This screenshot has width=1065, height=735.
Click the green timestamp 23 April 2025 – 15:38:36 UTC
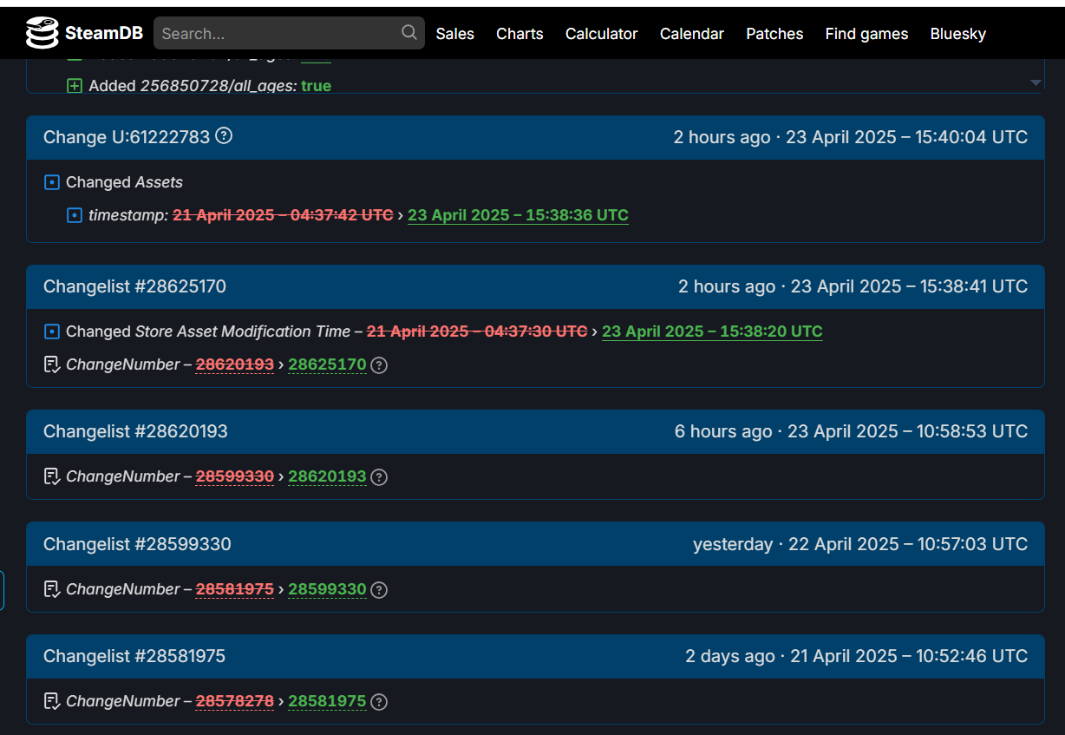[x=518, y=215]
